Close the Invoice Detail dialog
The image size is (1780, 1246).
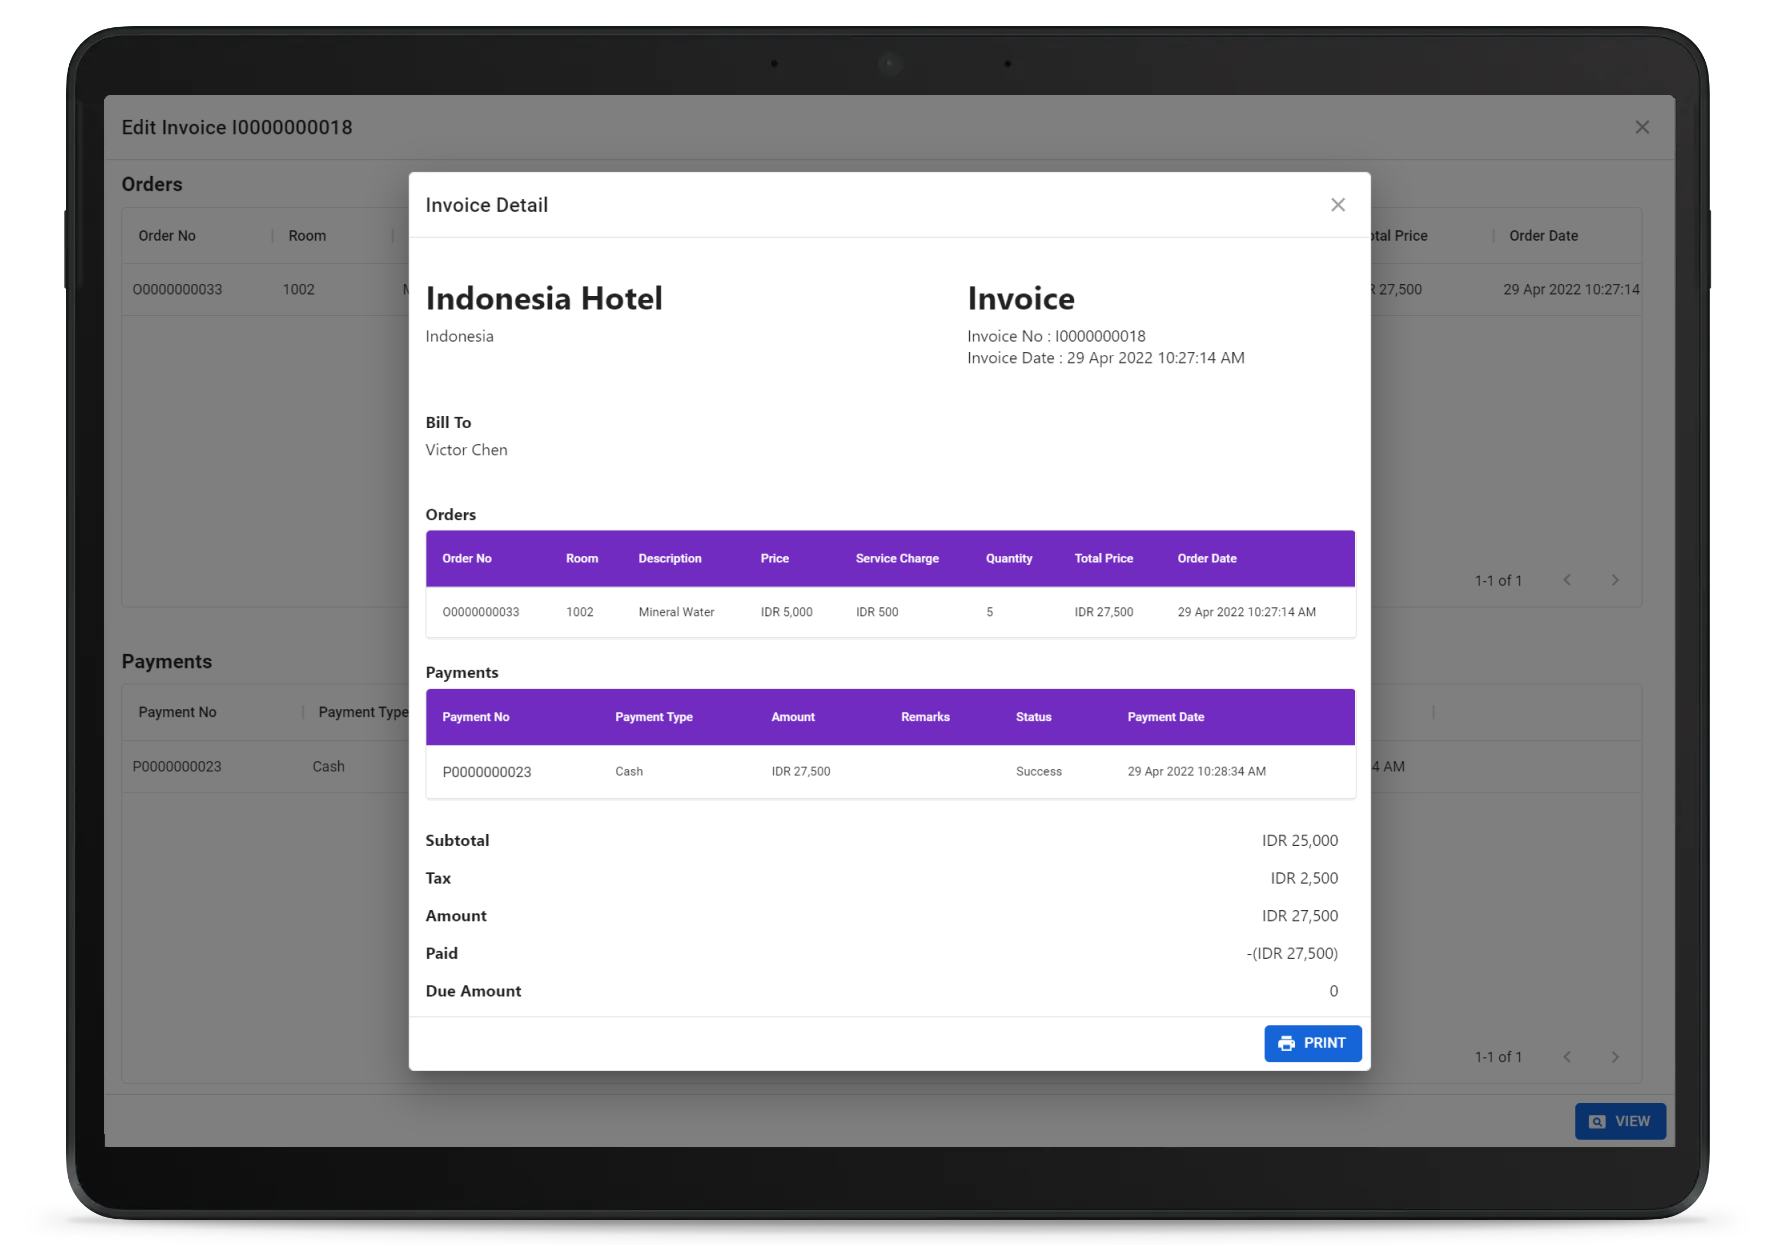click(1337, 205)
